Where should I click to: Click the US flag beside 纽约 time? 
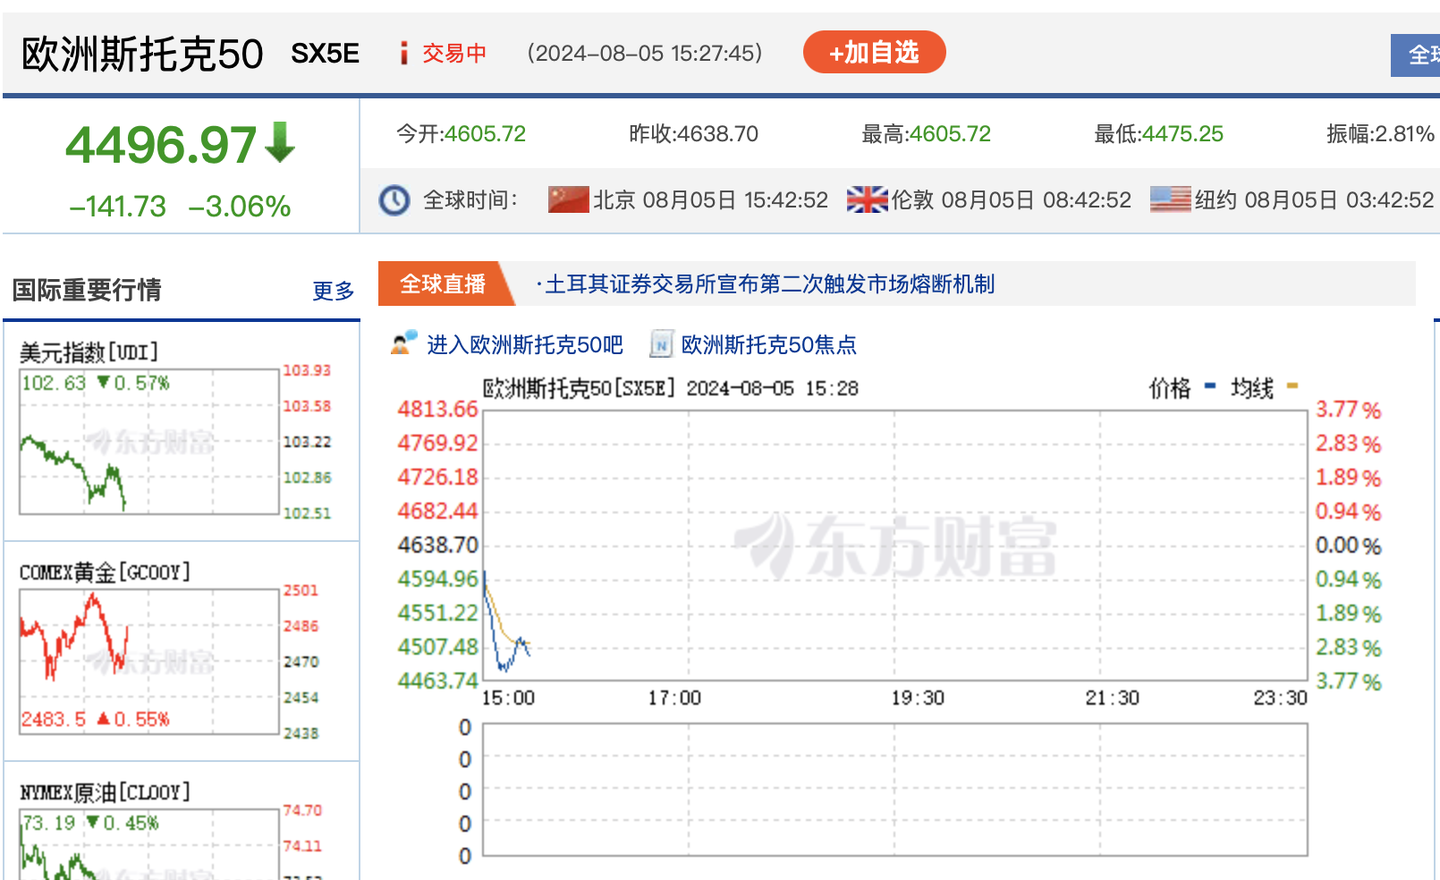(x=1170, y=199)
